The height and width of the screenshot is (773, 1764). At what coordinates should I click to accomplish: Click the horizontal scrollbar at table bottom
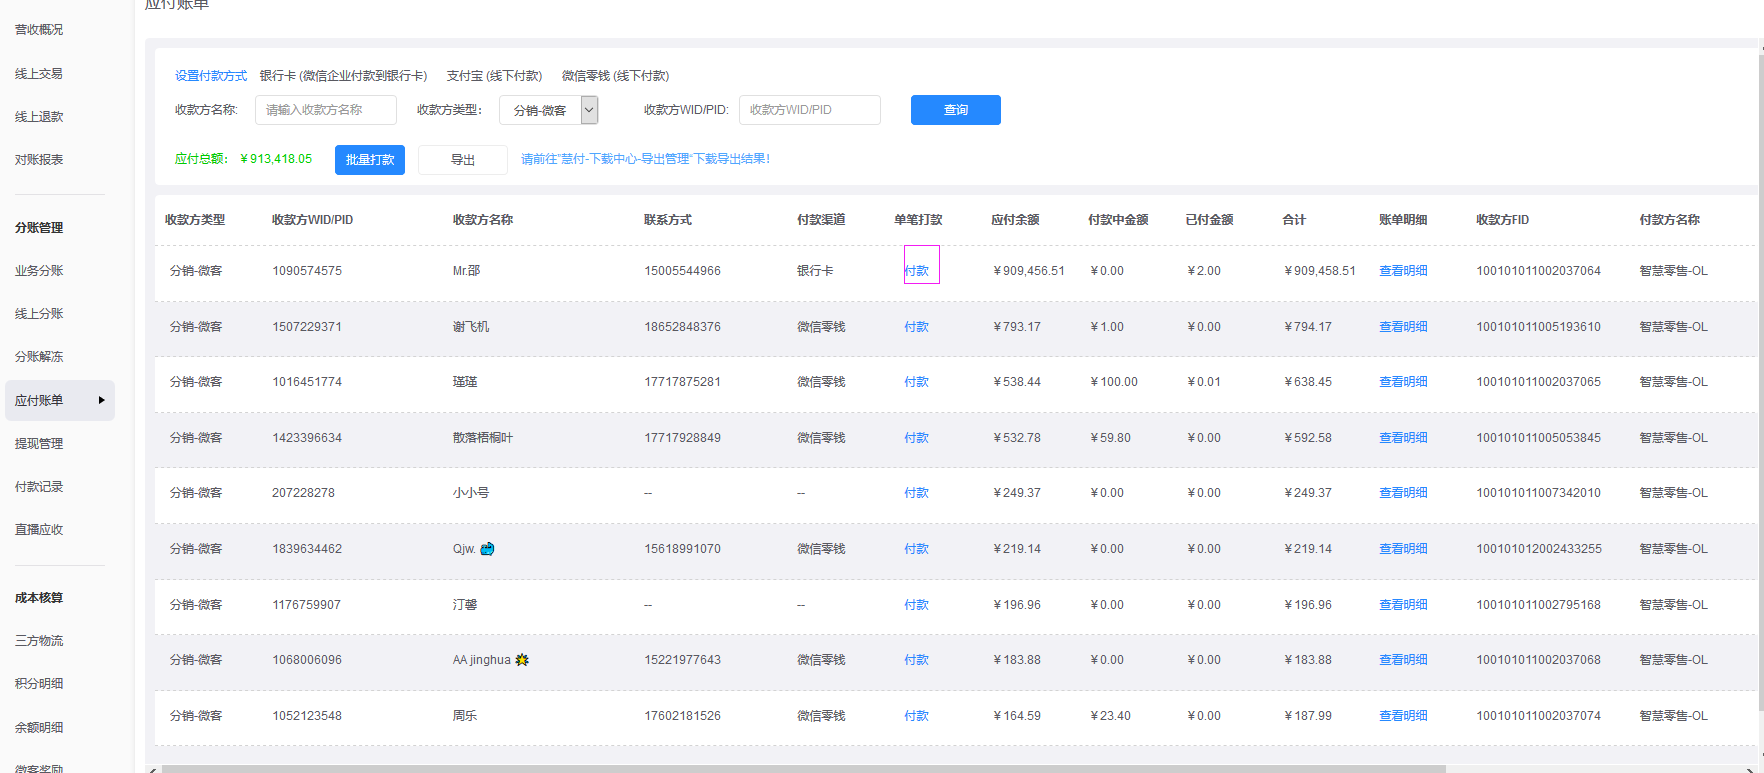800,768
